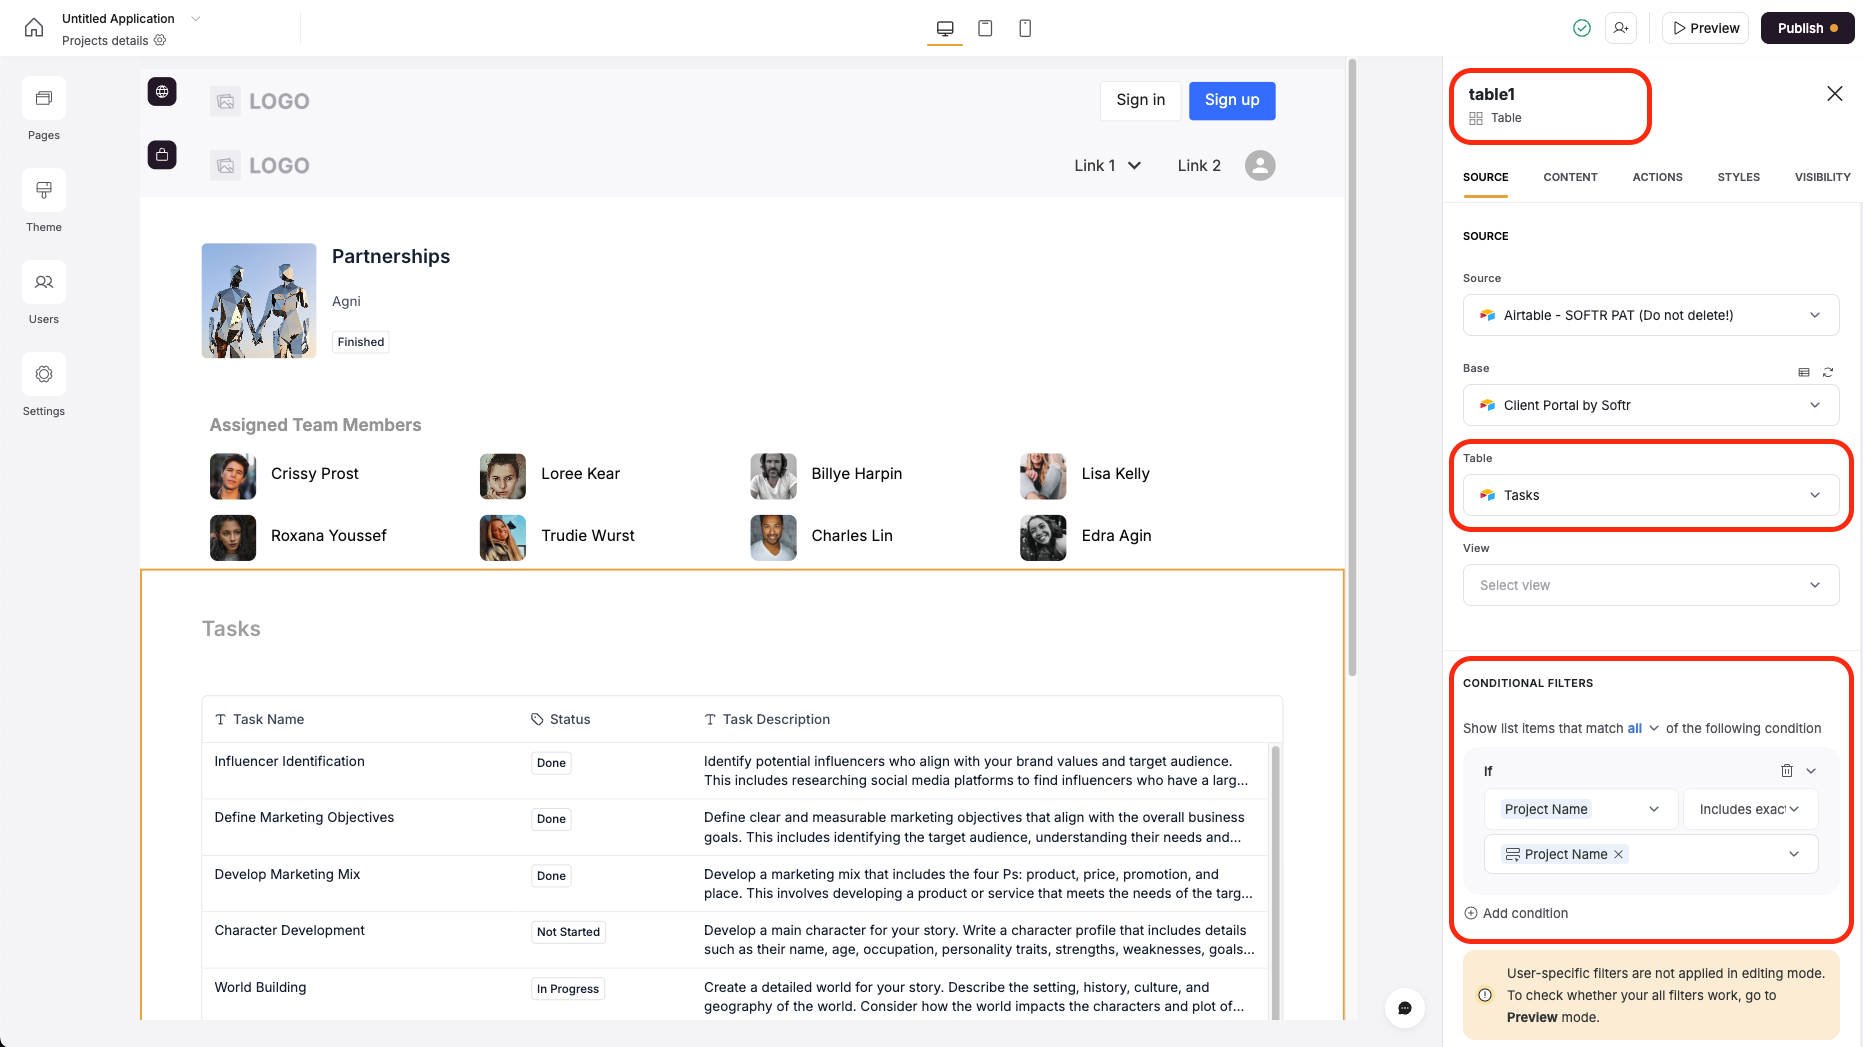Viewport: 1863px width, 1047px height.
Task: Select the lock visibility block badge
Action: coord(162,155)
